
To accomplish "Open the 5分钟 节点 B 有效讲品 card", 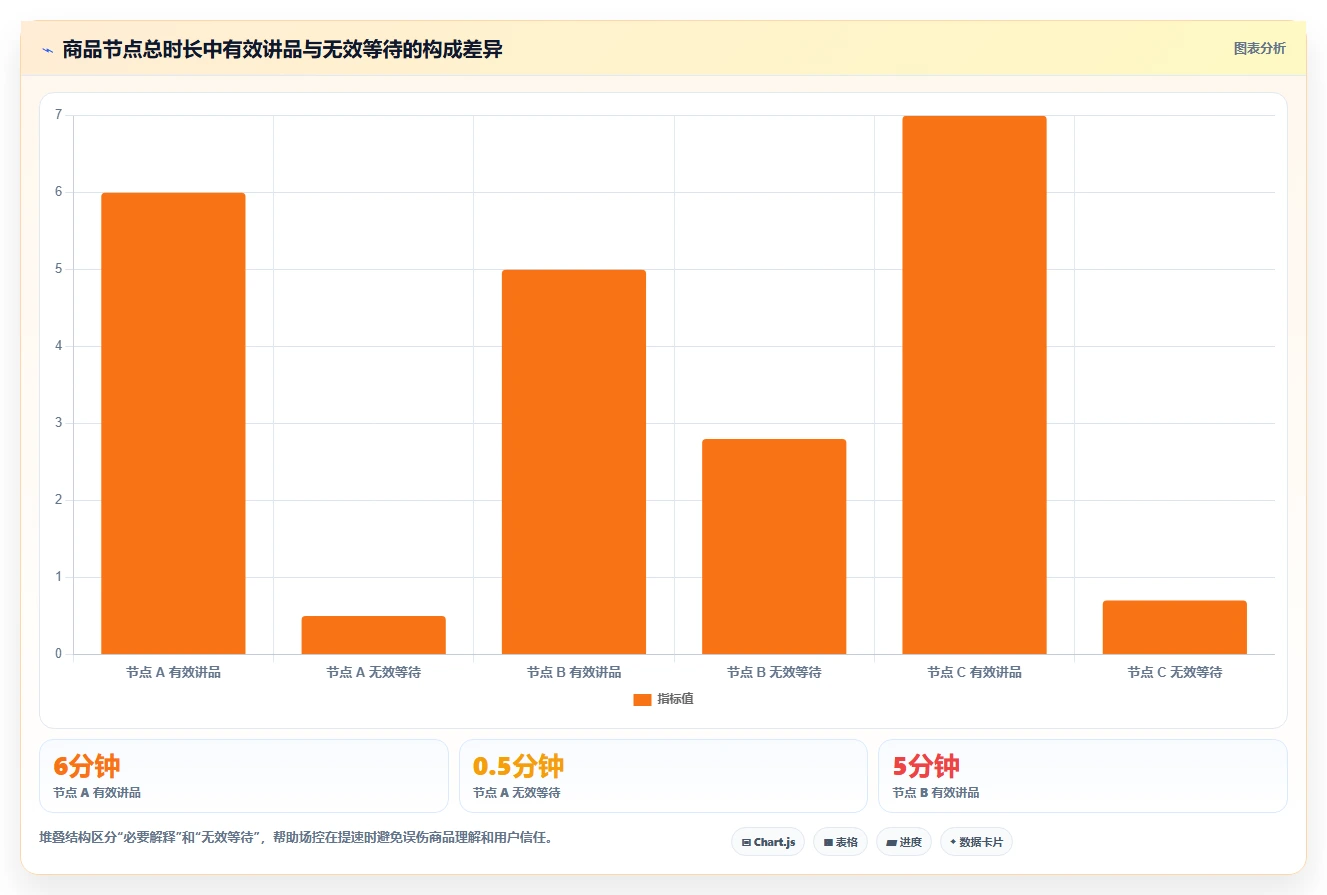I will pos(1083,776).
